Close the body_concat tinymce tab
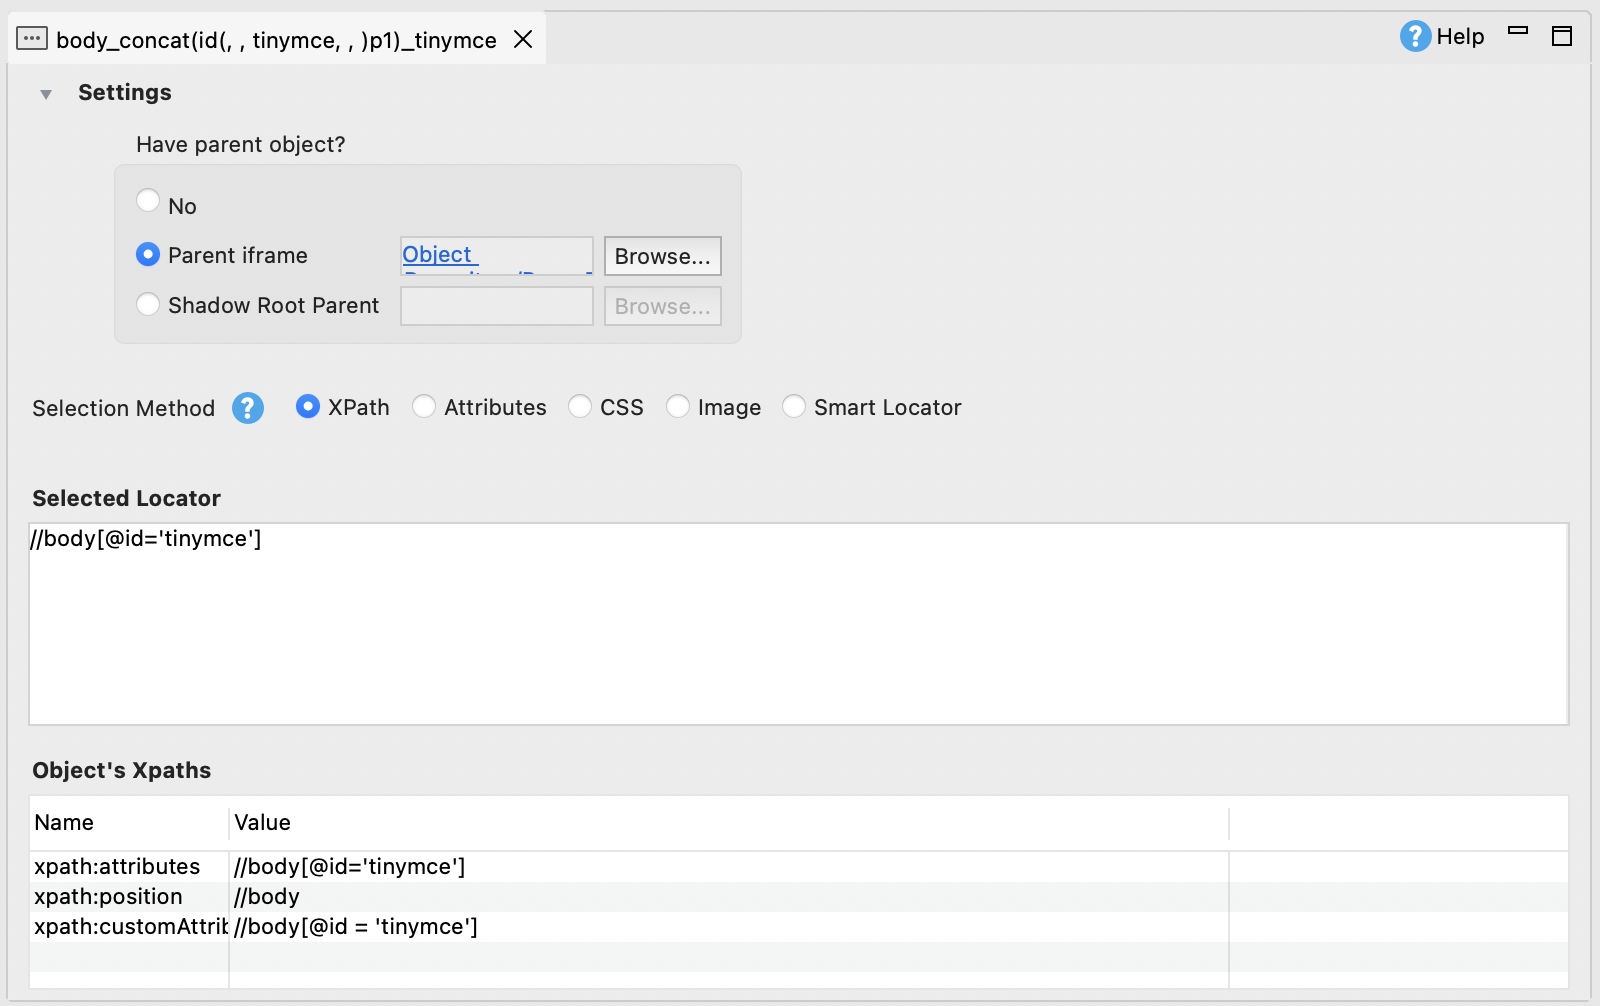 [x=524, y=40]
